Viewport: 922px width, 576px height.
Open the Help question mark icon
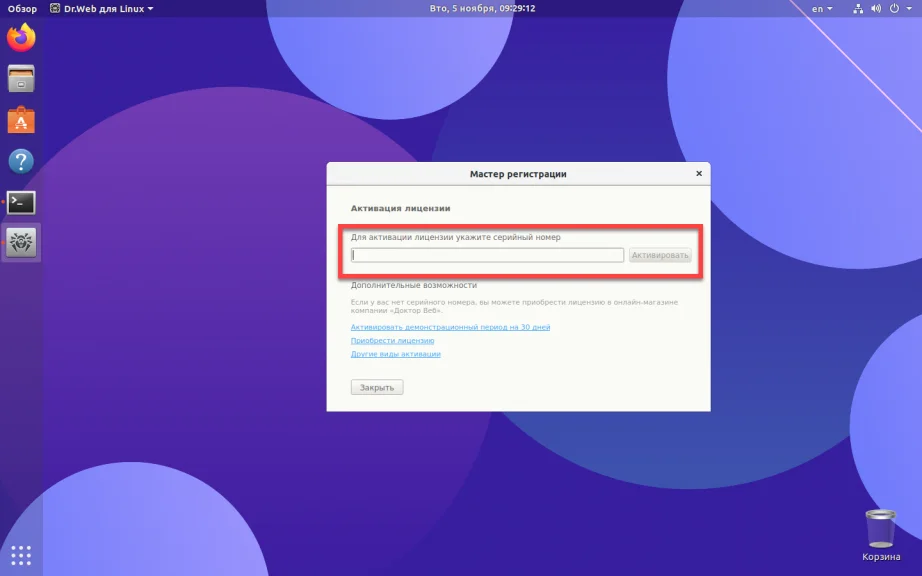coord(21,161)
